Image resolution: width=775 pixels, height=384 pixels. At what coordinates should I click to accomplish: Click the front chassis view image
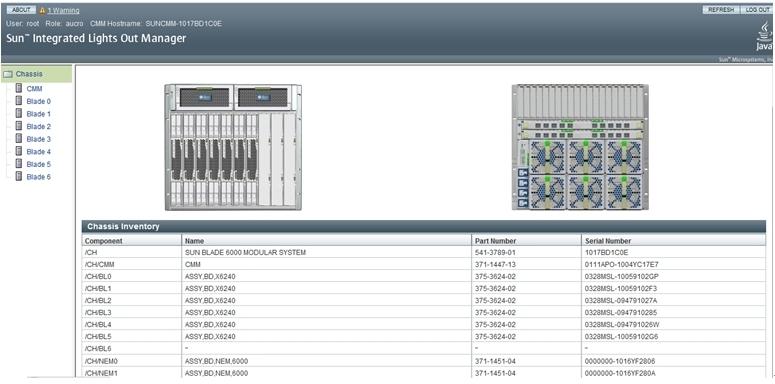click(233, 147)
